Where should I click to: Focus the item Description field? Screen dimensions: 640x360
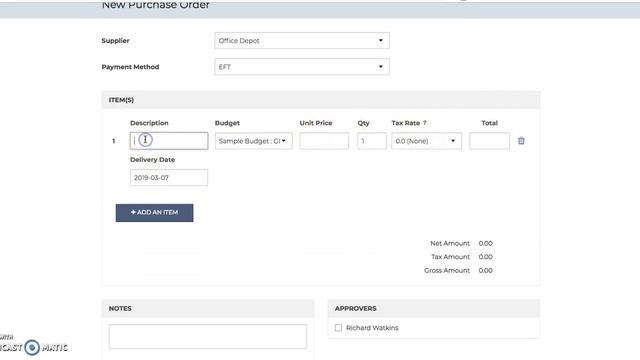[169, 141]
